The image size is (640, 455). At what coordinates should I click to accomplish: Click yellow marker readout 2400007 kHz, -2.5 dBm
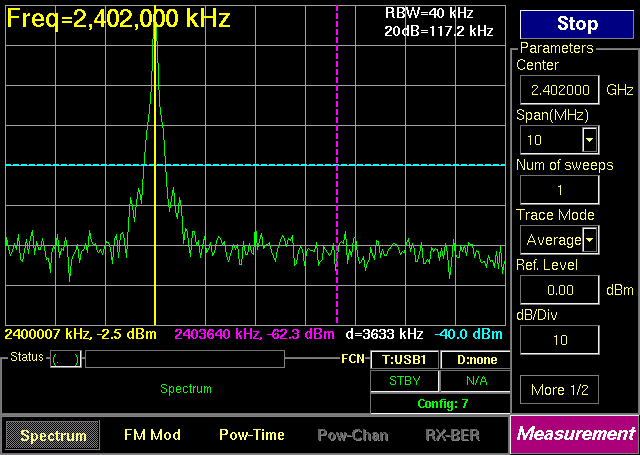click(x=80, y=334)
